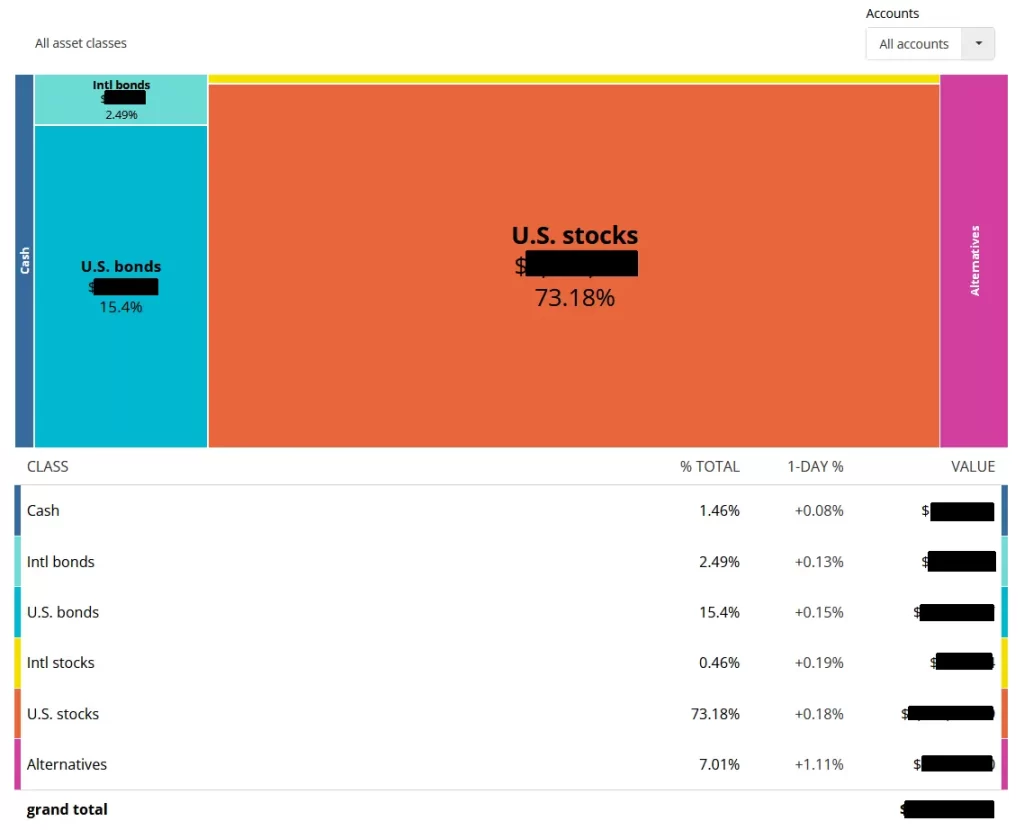This screenshot has height=830, width=1024.
Task: Sort by the 1-DAY % column header
Action: pyautogui.click(x=818, y=466)
